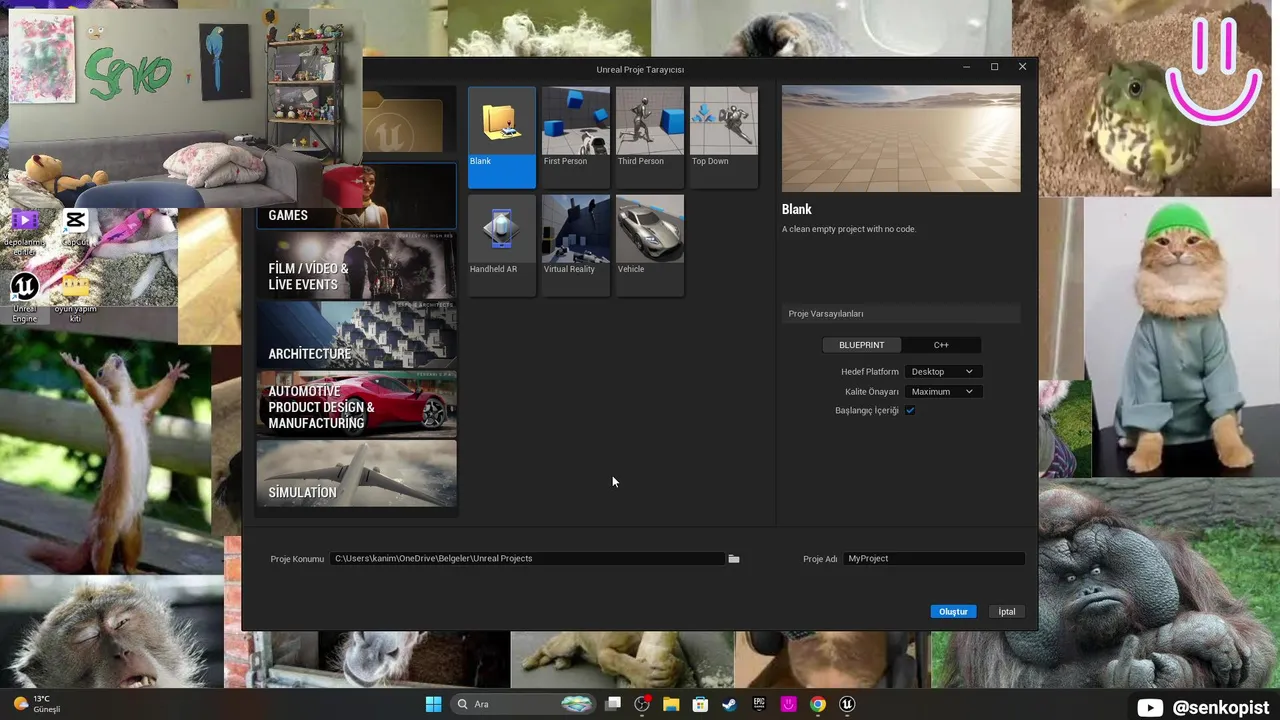Click the 'A clean empty project with no code.' description
The image size is (1280, 720).
(849, 229)
